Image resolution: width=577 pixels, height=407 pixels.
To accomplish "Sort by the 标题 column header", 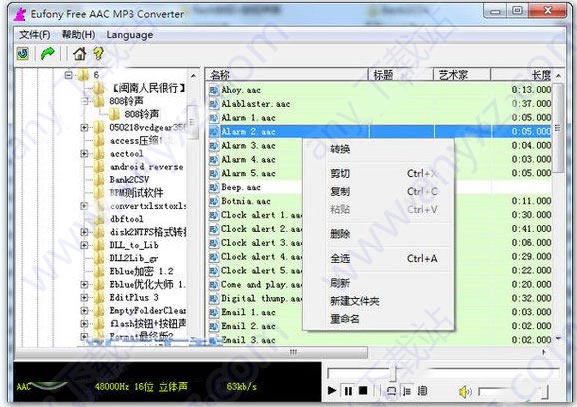I will click(x=401, y=75).
